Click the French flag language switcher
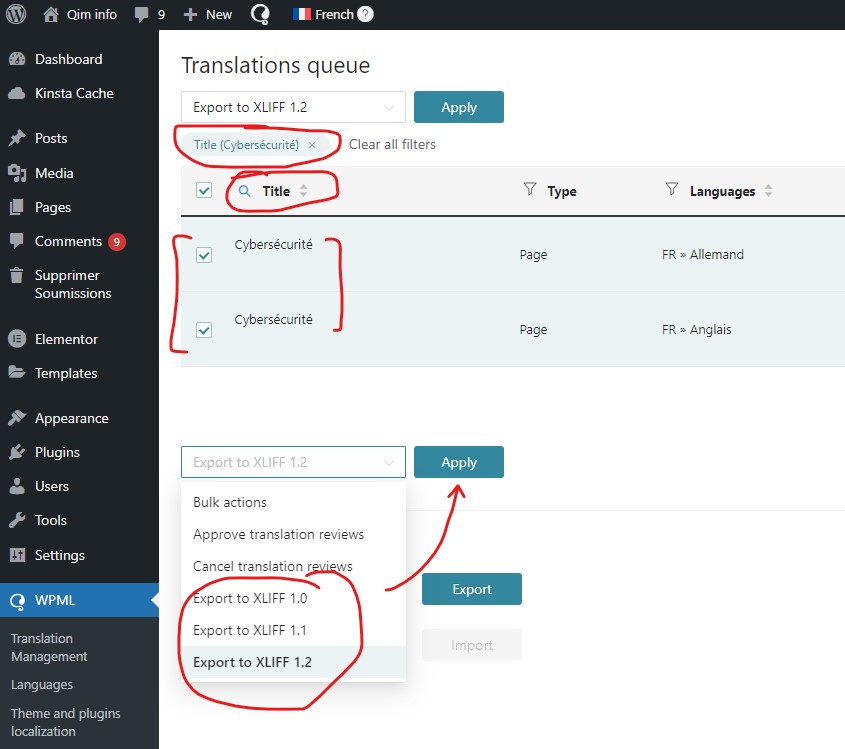Viewport: 845px width, 749px height. tap(301, 14)
